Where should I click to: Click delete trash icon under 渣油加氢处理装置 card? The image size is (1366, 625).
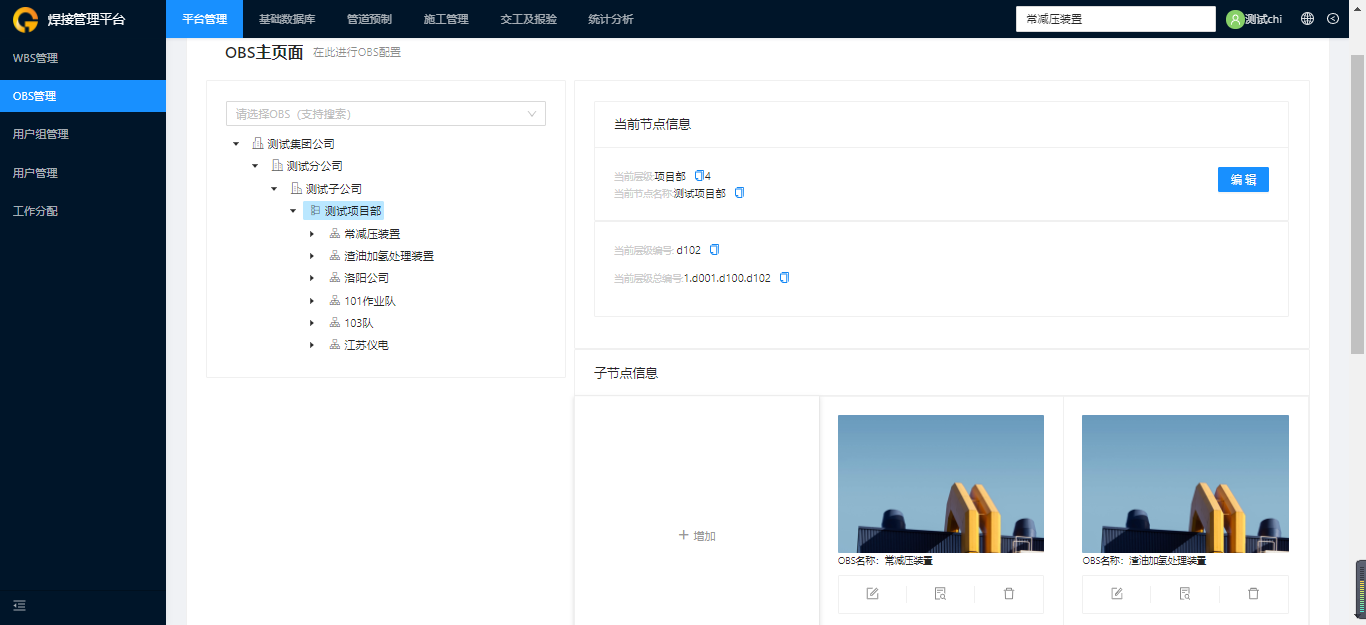tap(1253, 594)
